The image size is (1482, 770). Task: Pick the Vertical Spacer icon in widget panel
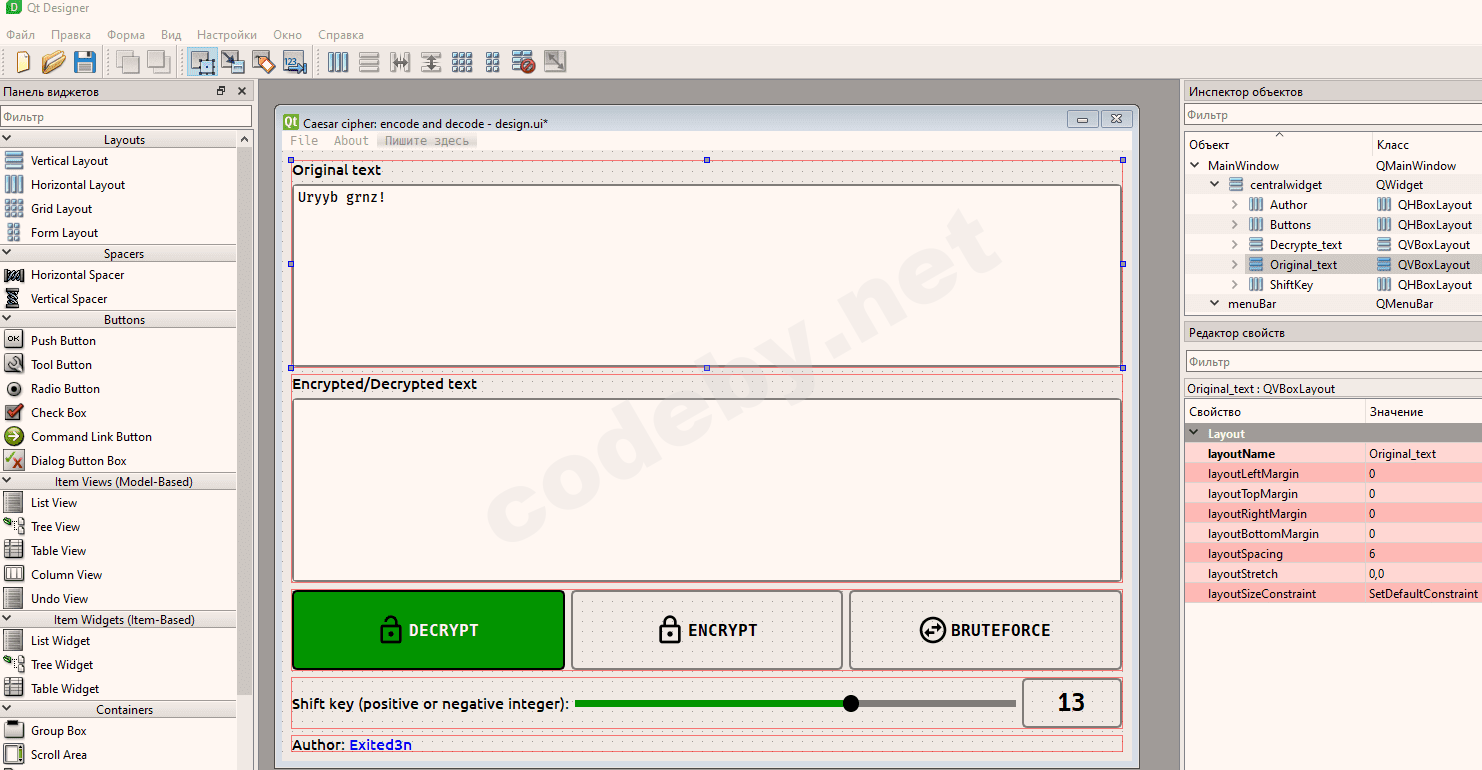tap(14, 298)
